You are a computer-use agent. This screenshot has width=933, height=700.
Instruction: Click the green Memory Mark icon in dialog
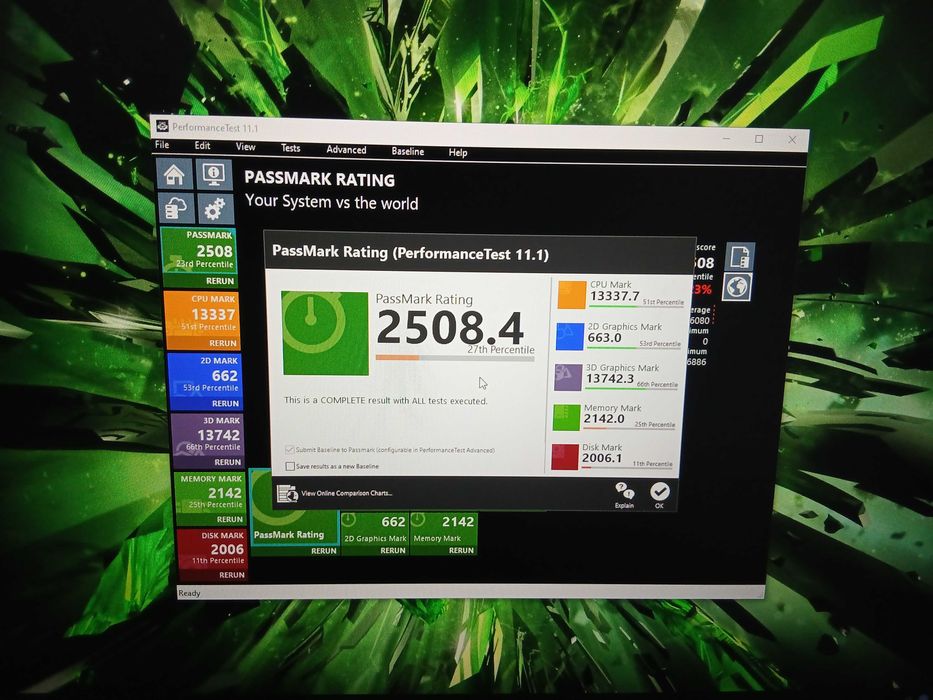(566, 417)
